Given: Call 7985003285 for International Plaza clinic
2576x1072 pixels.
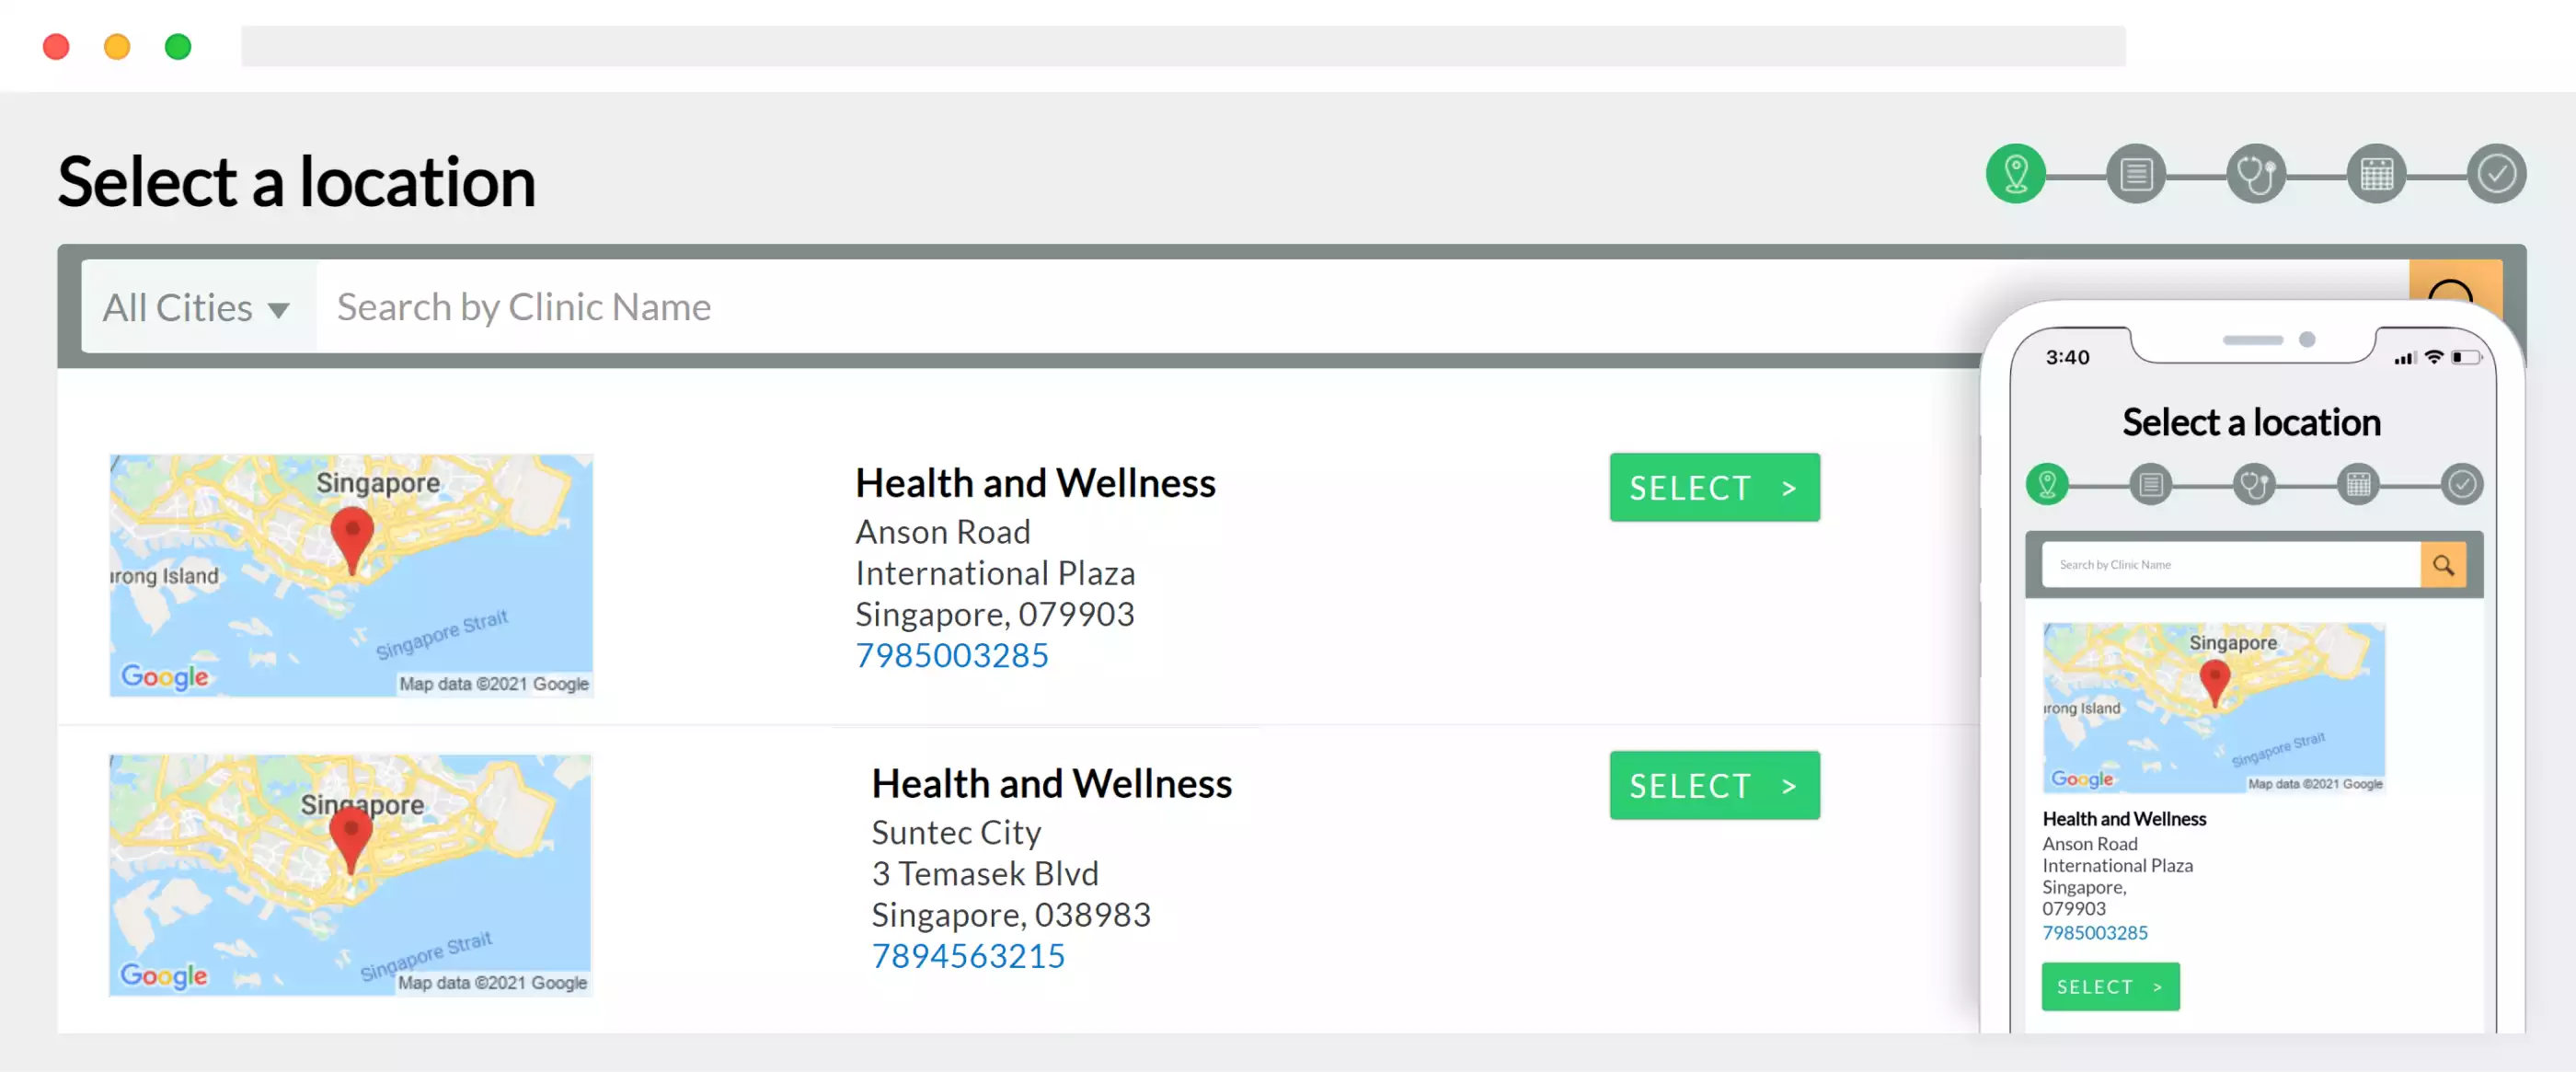Looking at the screenshot, I should pyautogui.click(x=949, y=654).
